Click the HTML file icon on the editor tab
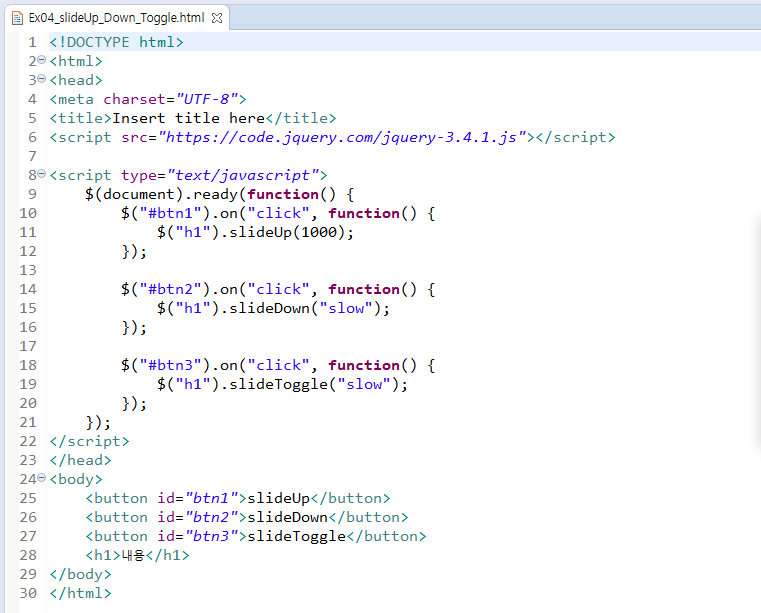 (17, 18)
